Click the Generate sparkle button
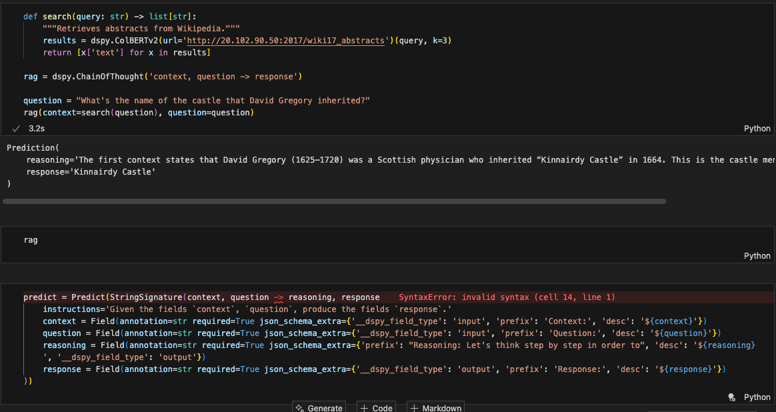The height and width of the screenshot is (412, 776). pos(318,407)
